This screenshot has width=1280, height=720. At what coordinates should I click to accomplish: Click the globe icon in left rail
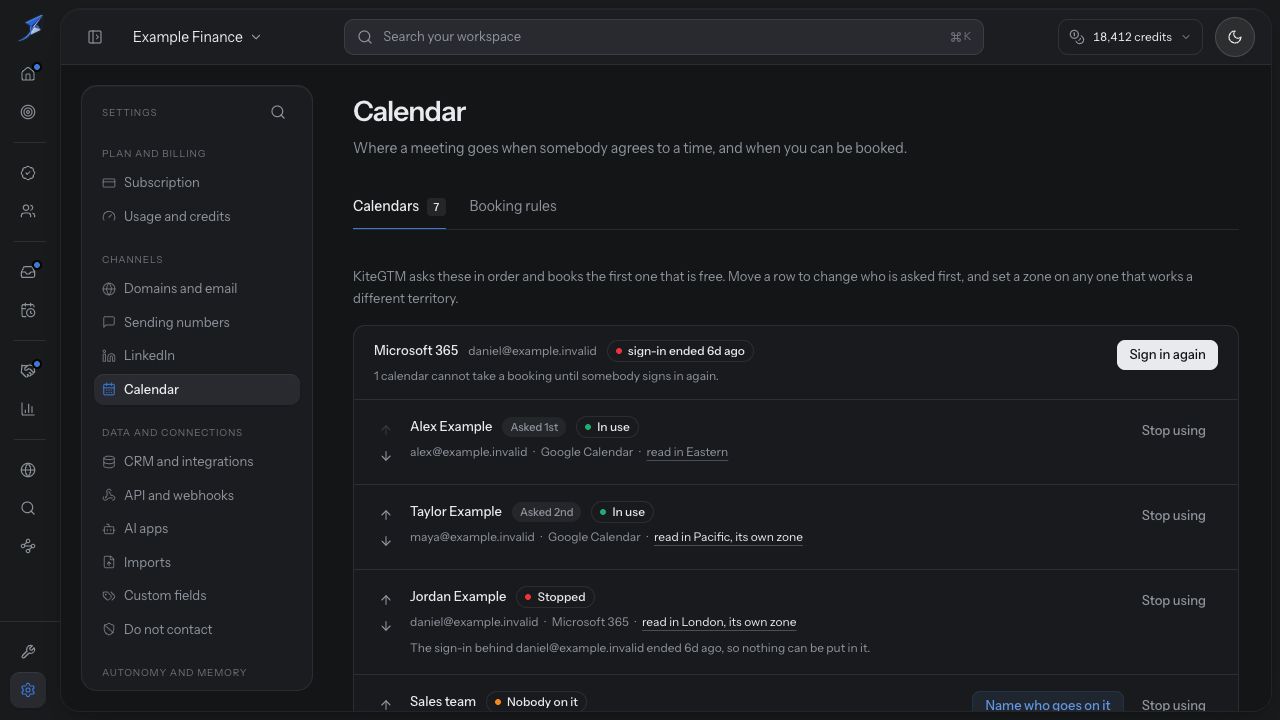tap(28, 470)
